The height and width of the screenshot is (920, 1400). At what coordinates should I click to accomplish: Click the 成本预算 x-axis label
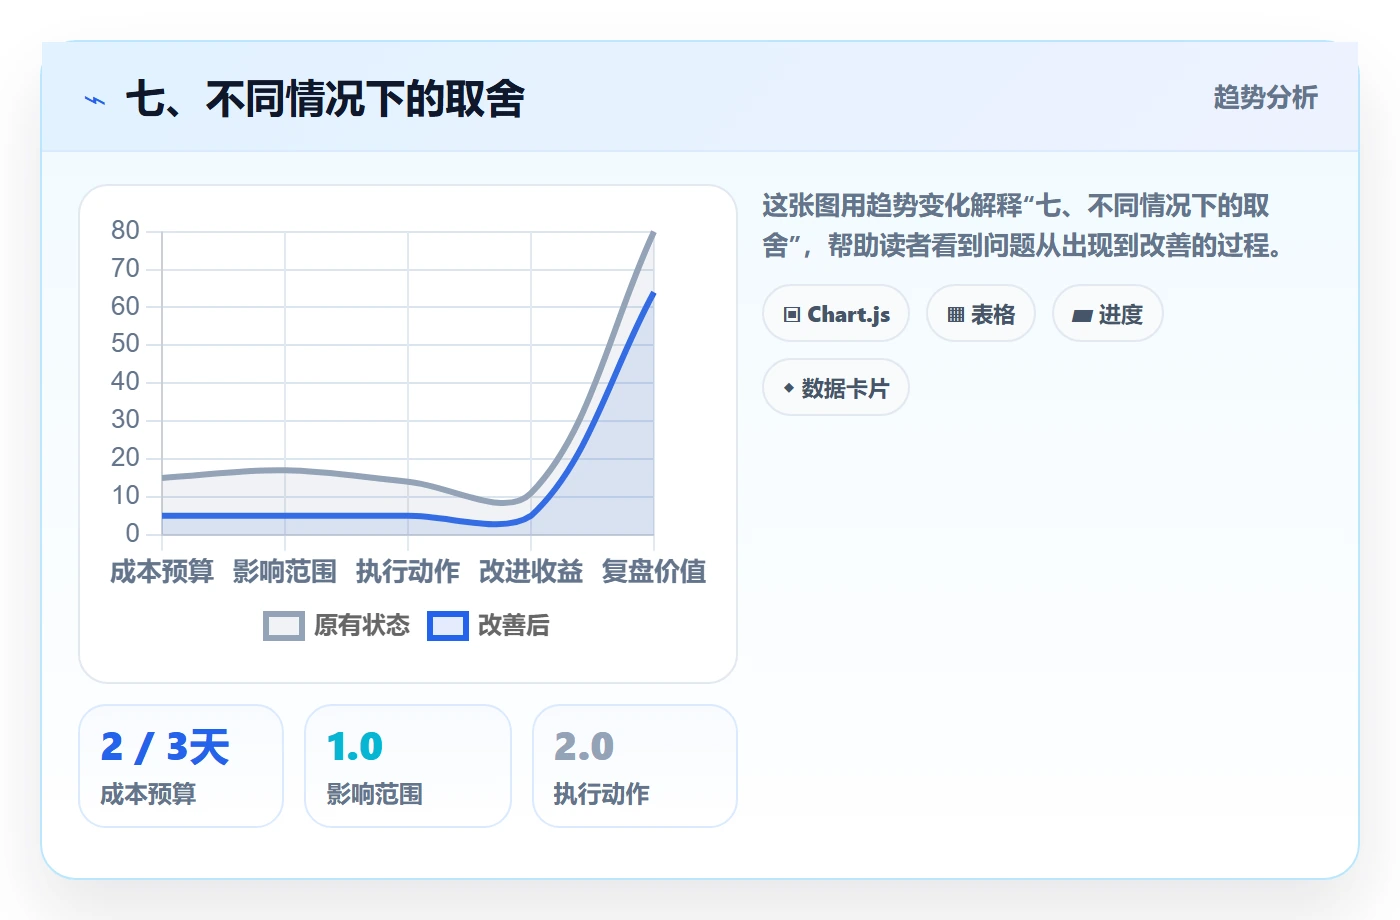click(x=162, y=571)
